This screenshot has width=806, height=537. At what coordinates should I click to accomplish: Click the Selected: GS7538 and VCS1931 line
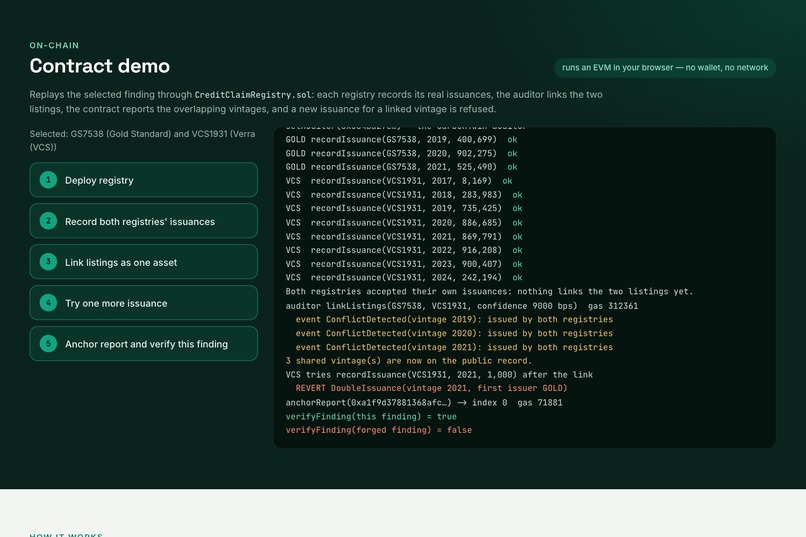point(142,140)
